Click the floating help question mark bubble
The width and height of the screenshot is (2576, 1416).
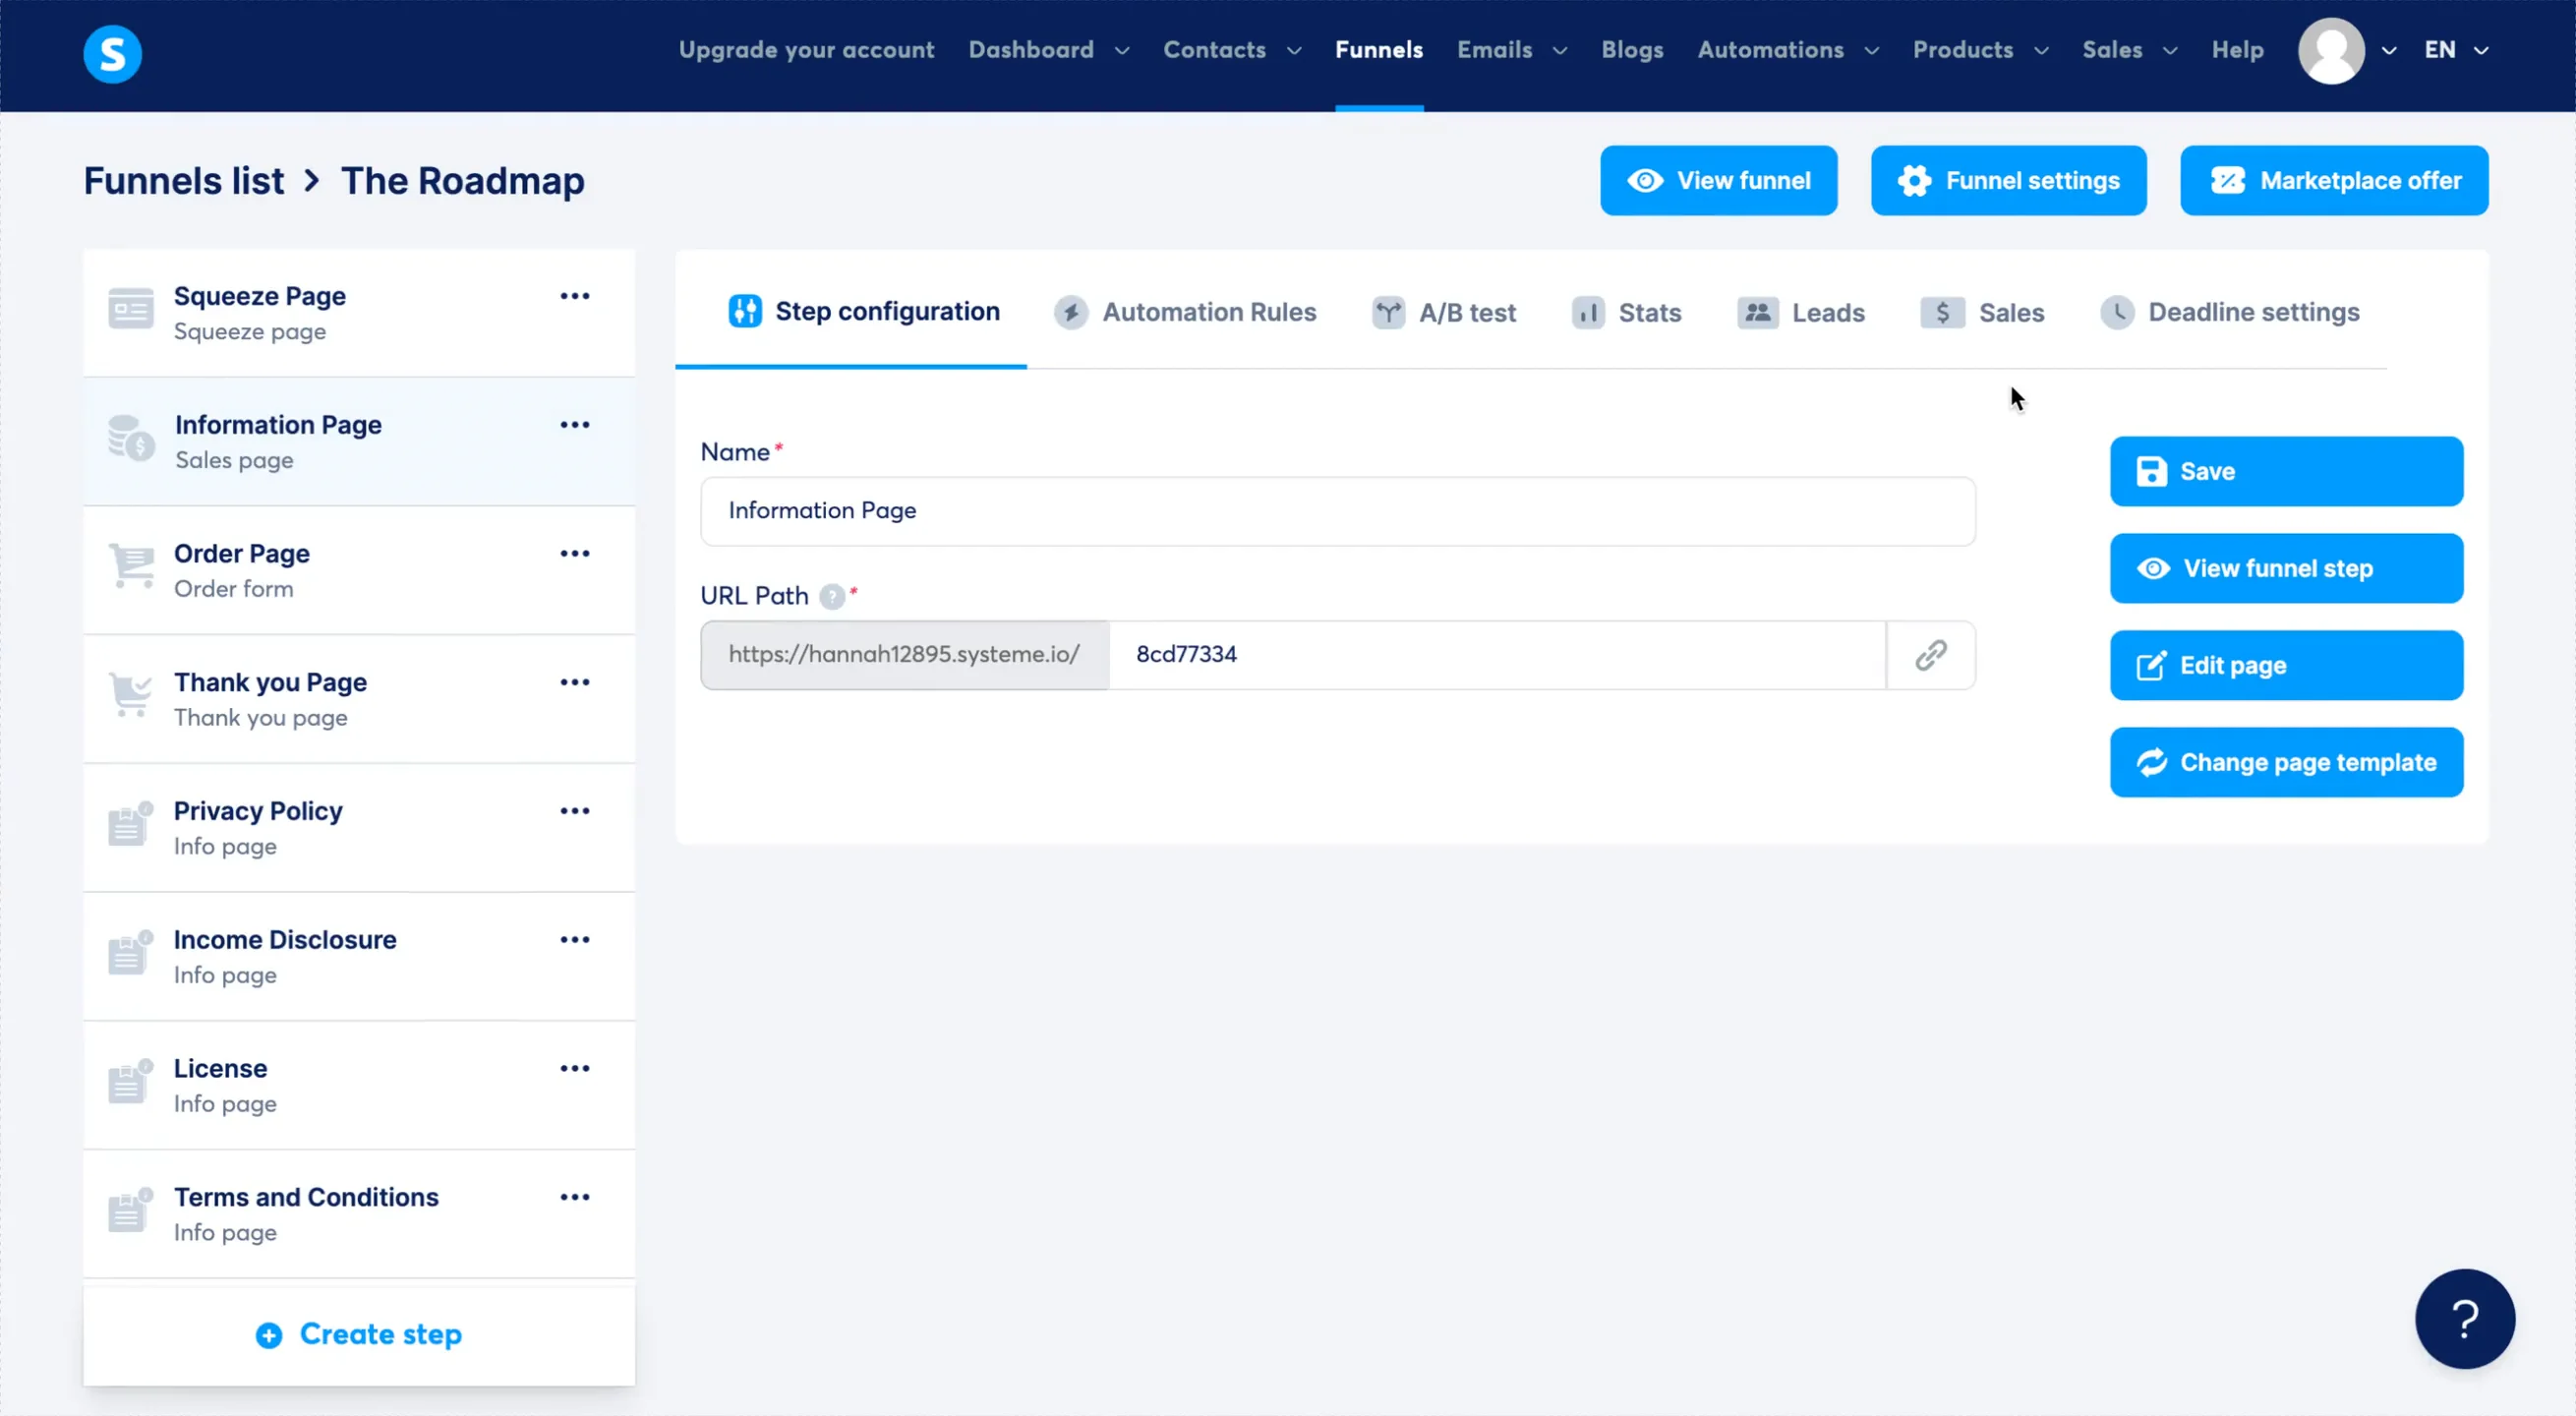(2464, 1319)
